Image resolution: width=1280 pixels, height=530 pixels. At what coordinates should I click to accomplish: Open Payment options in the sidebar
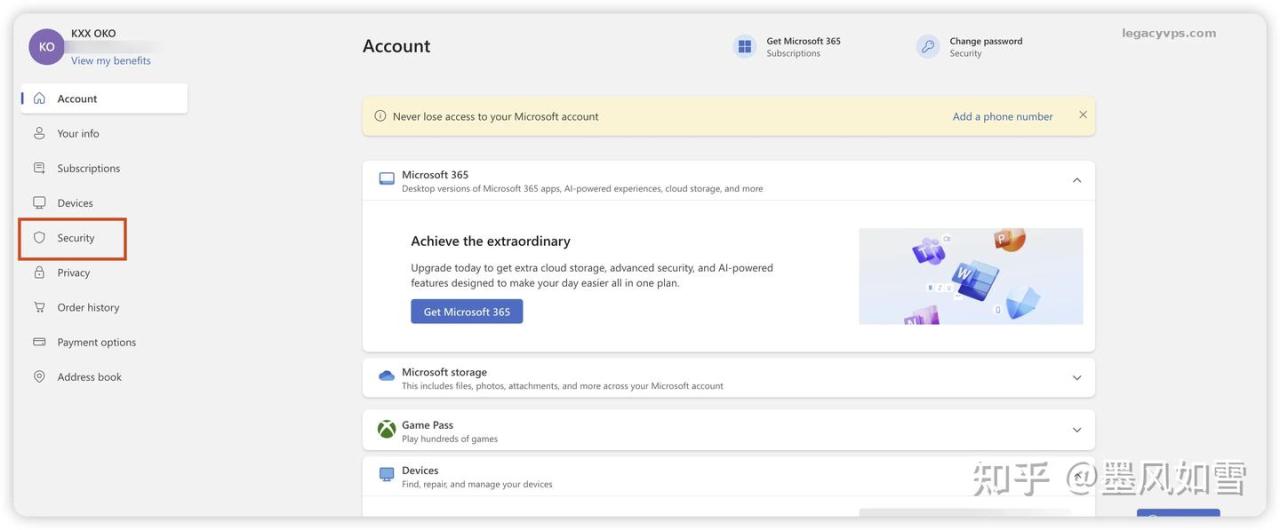[96, 343]
